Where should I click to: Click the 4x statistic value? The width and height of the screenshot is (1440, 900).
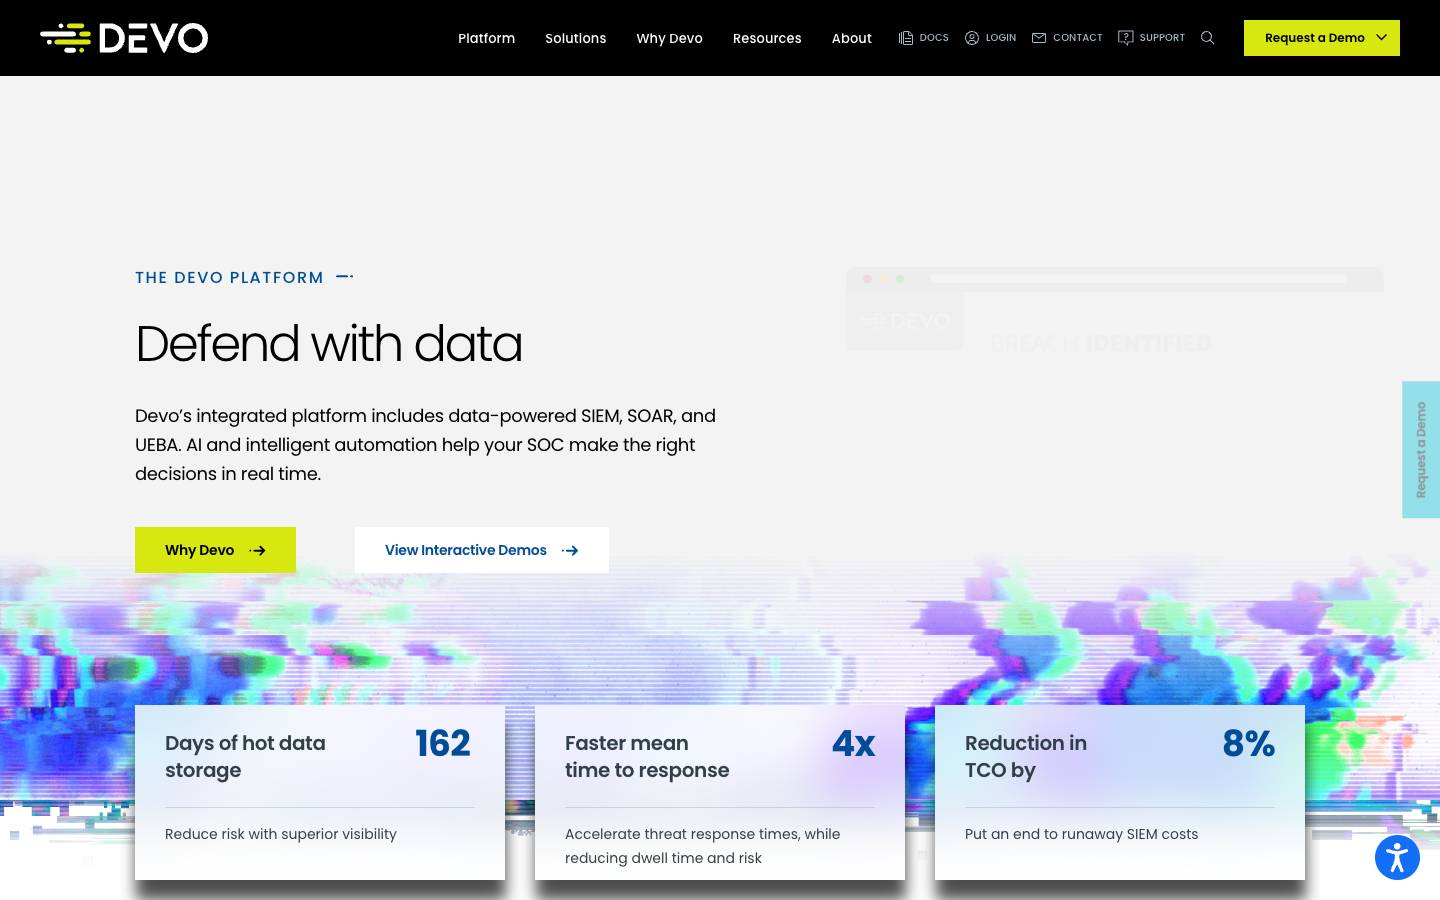854,743
